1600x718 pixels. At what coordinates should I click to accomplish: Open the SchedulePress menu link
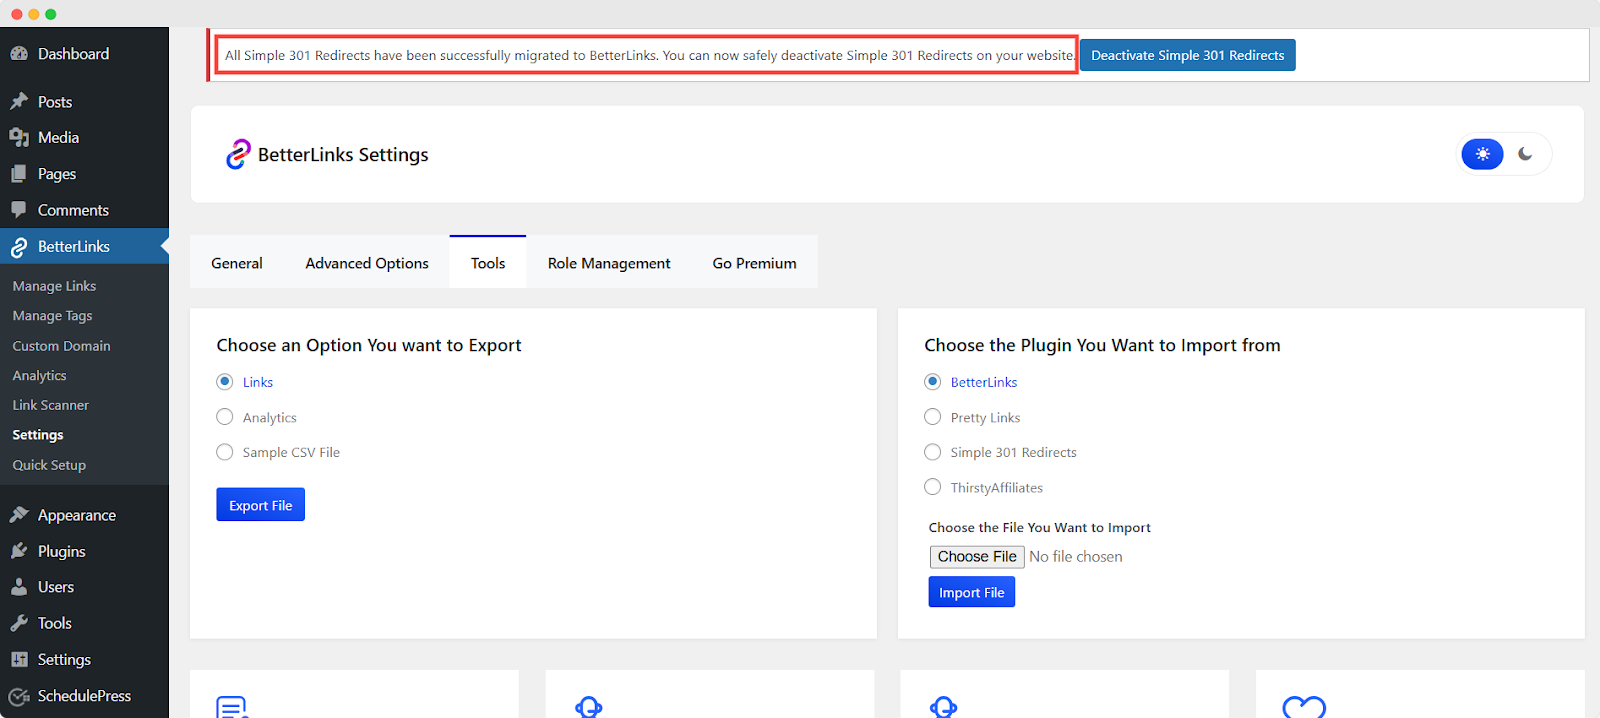tap(84, 696)
